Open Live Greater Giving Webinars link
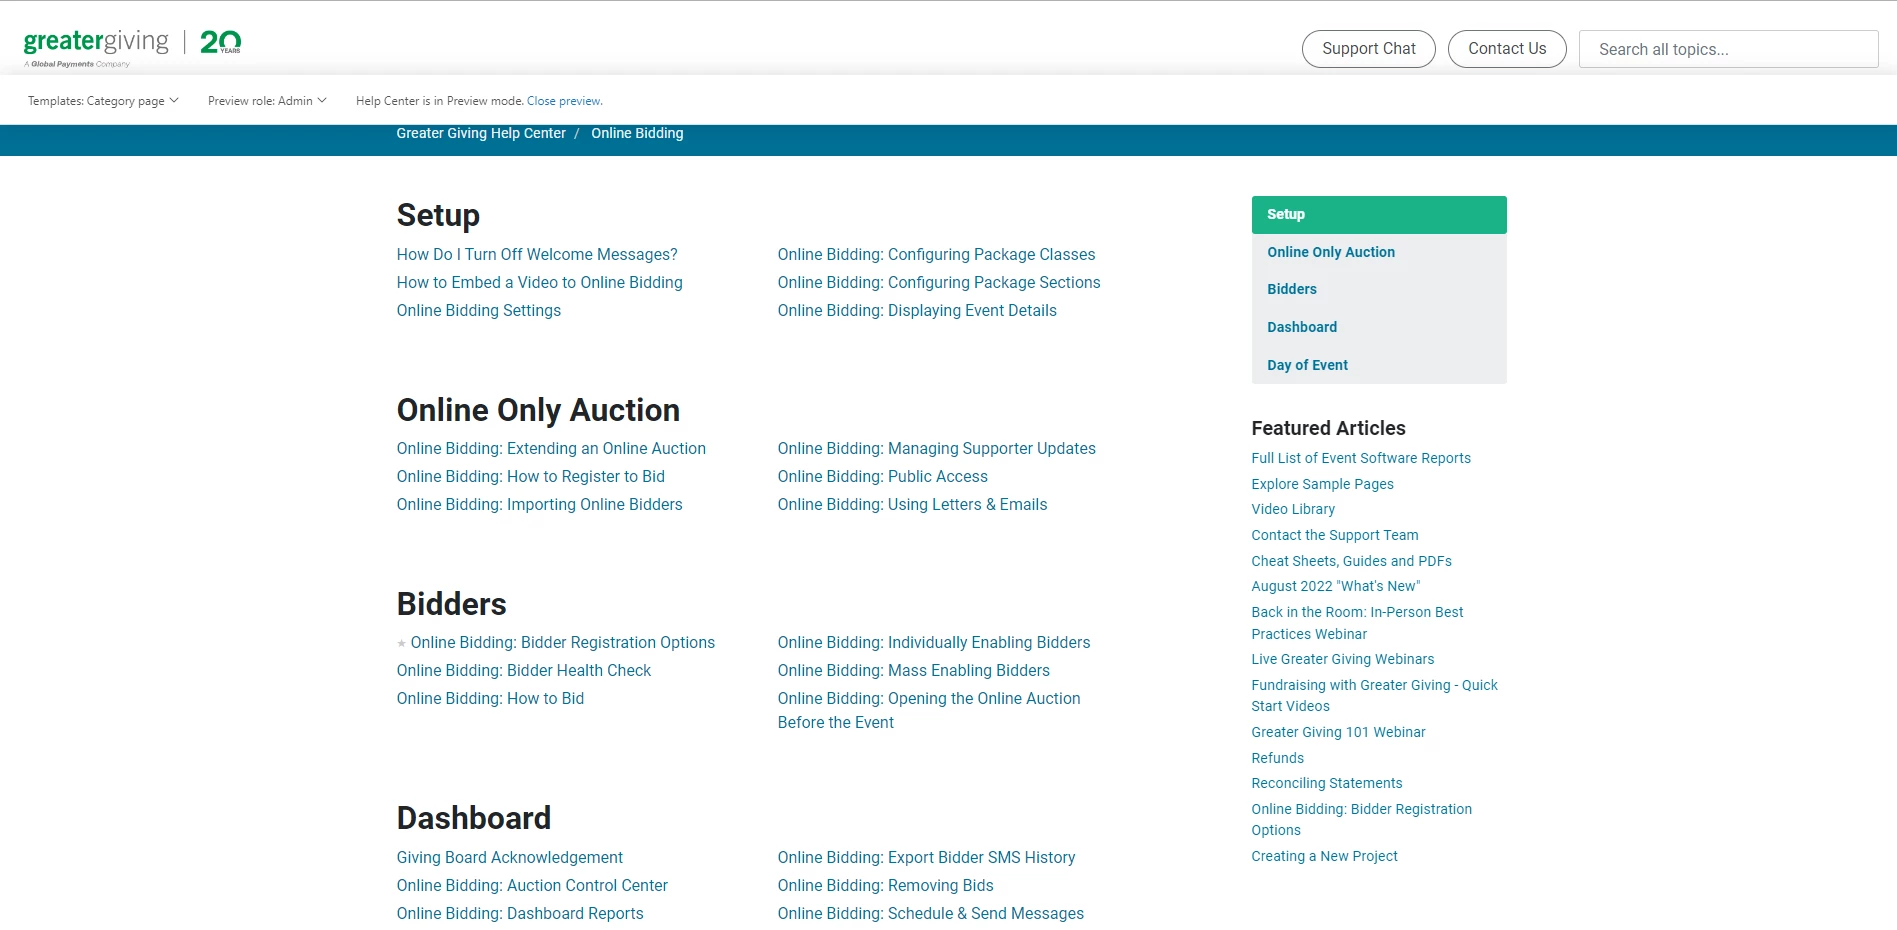 1342,659
